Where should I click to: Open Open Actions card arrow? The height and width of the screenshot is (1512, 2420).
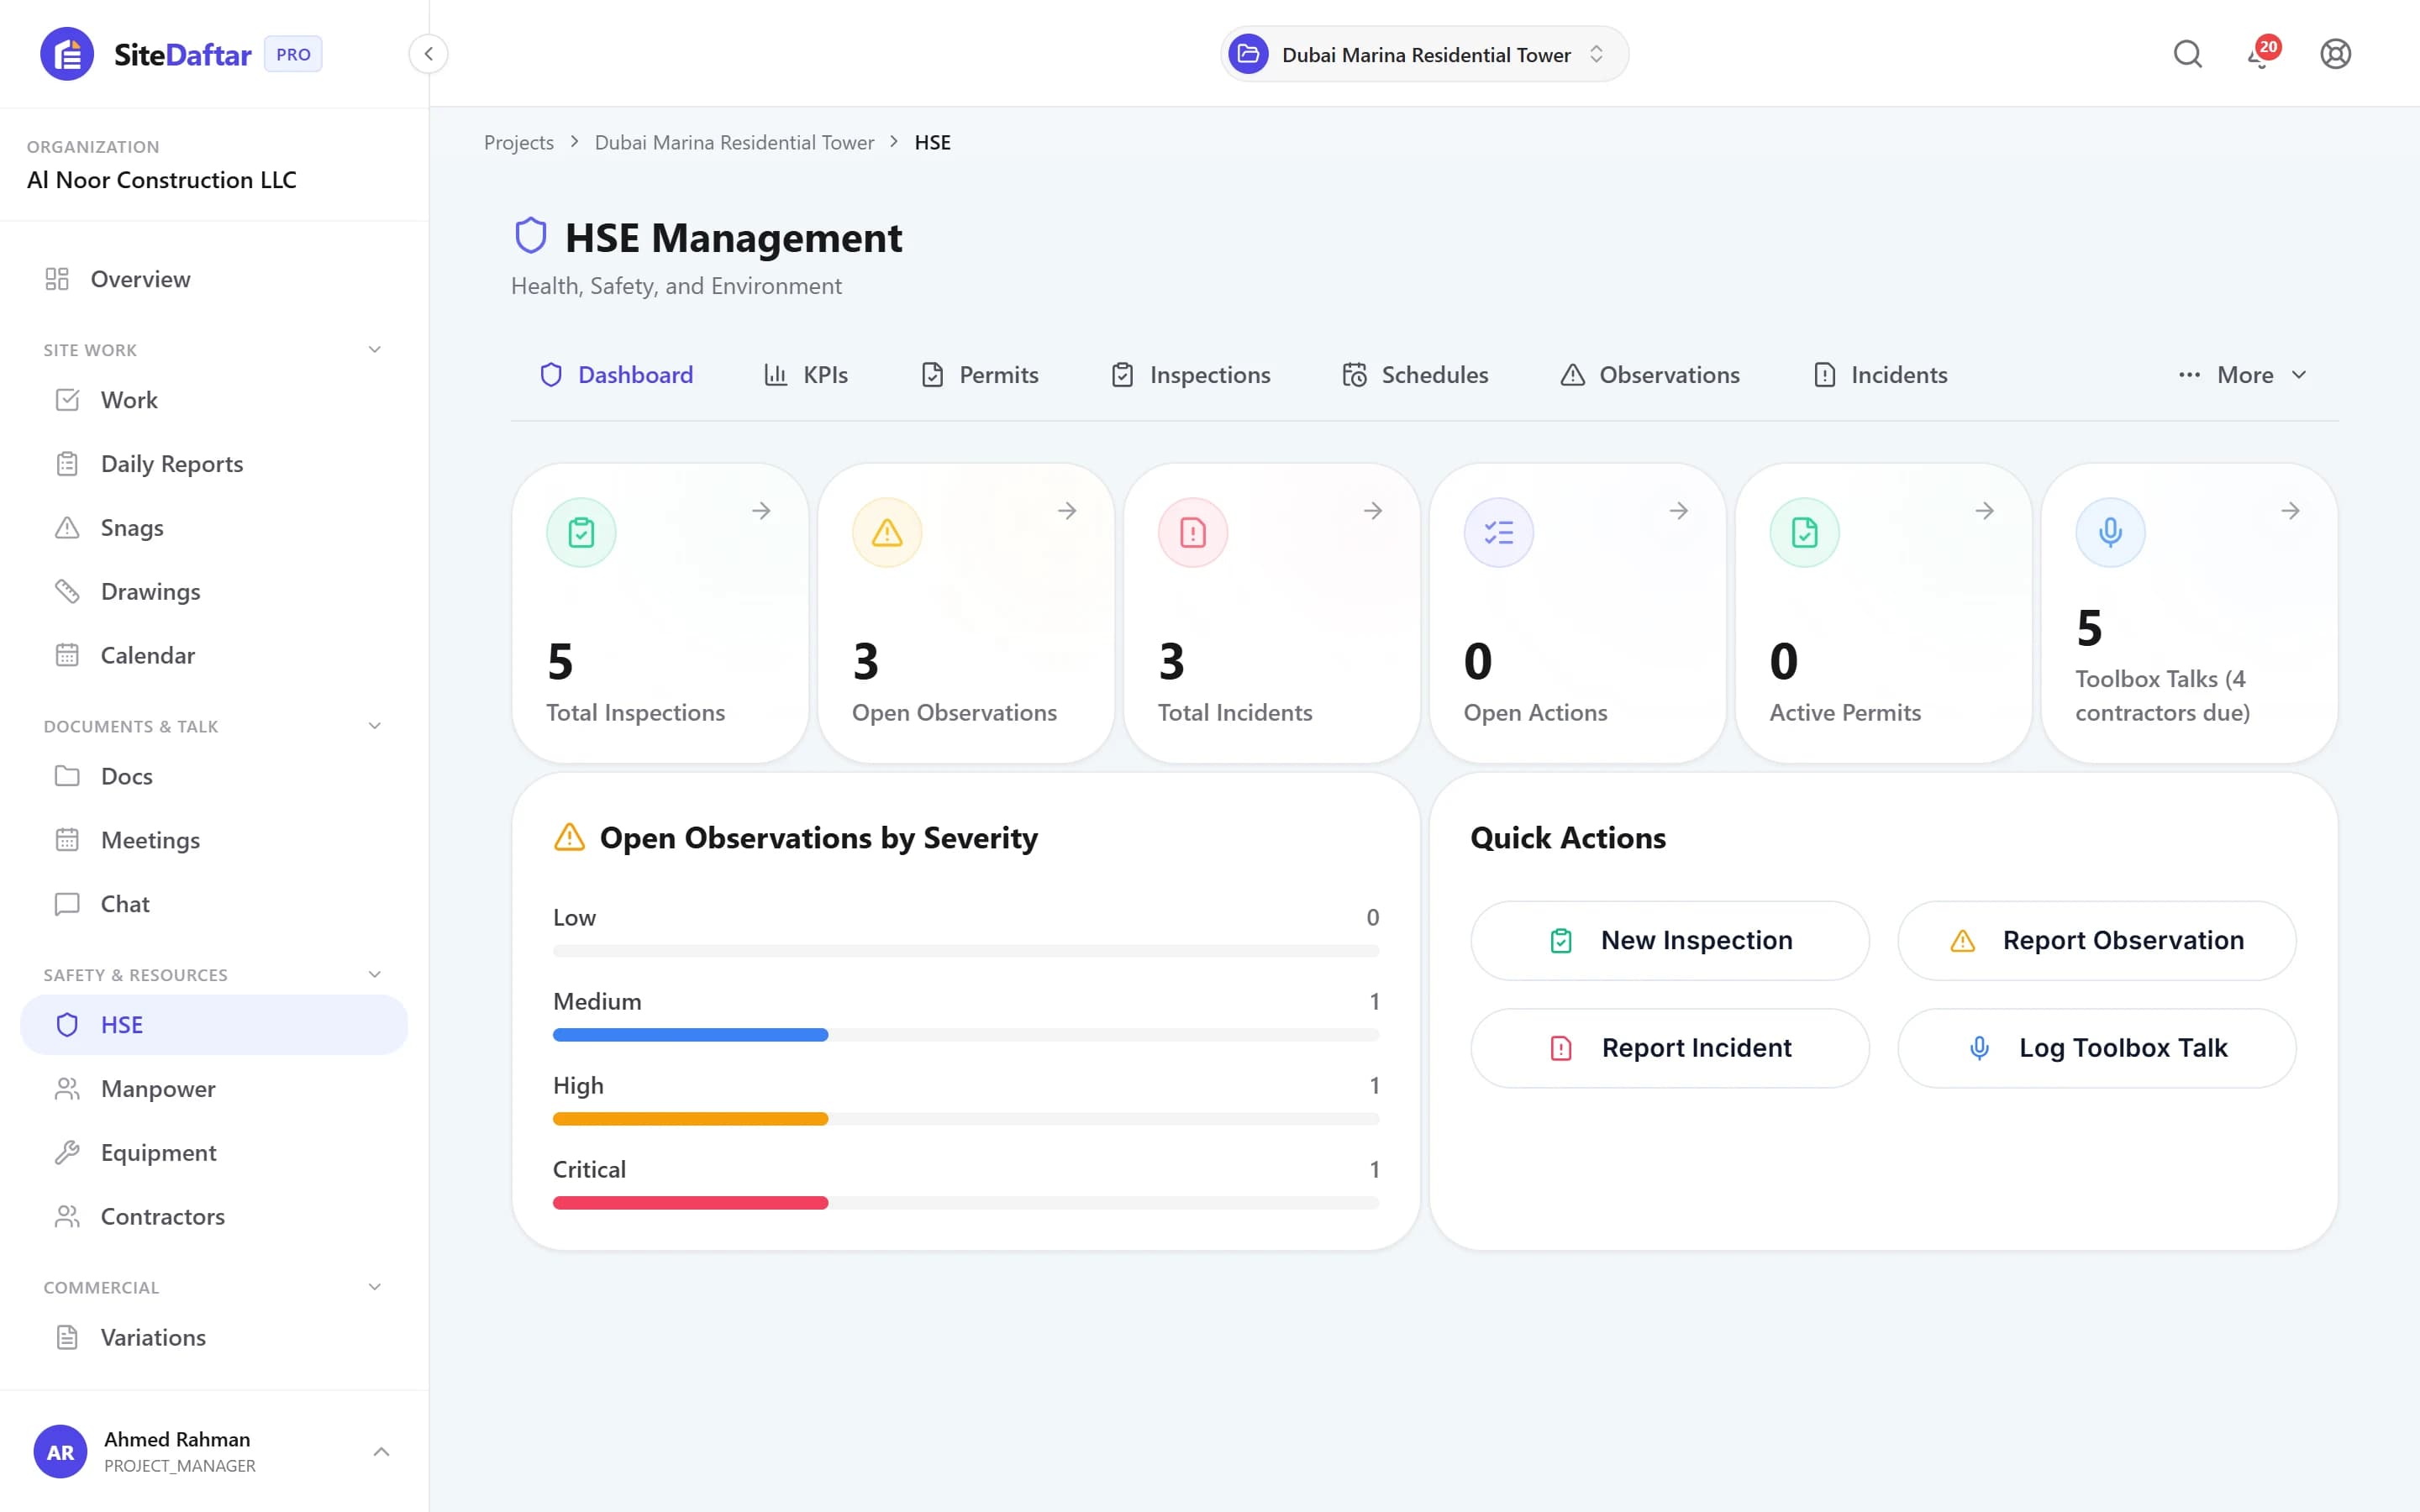pos(1679,511)
